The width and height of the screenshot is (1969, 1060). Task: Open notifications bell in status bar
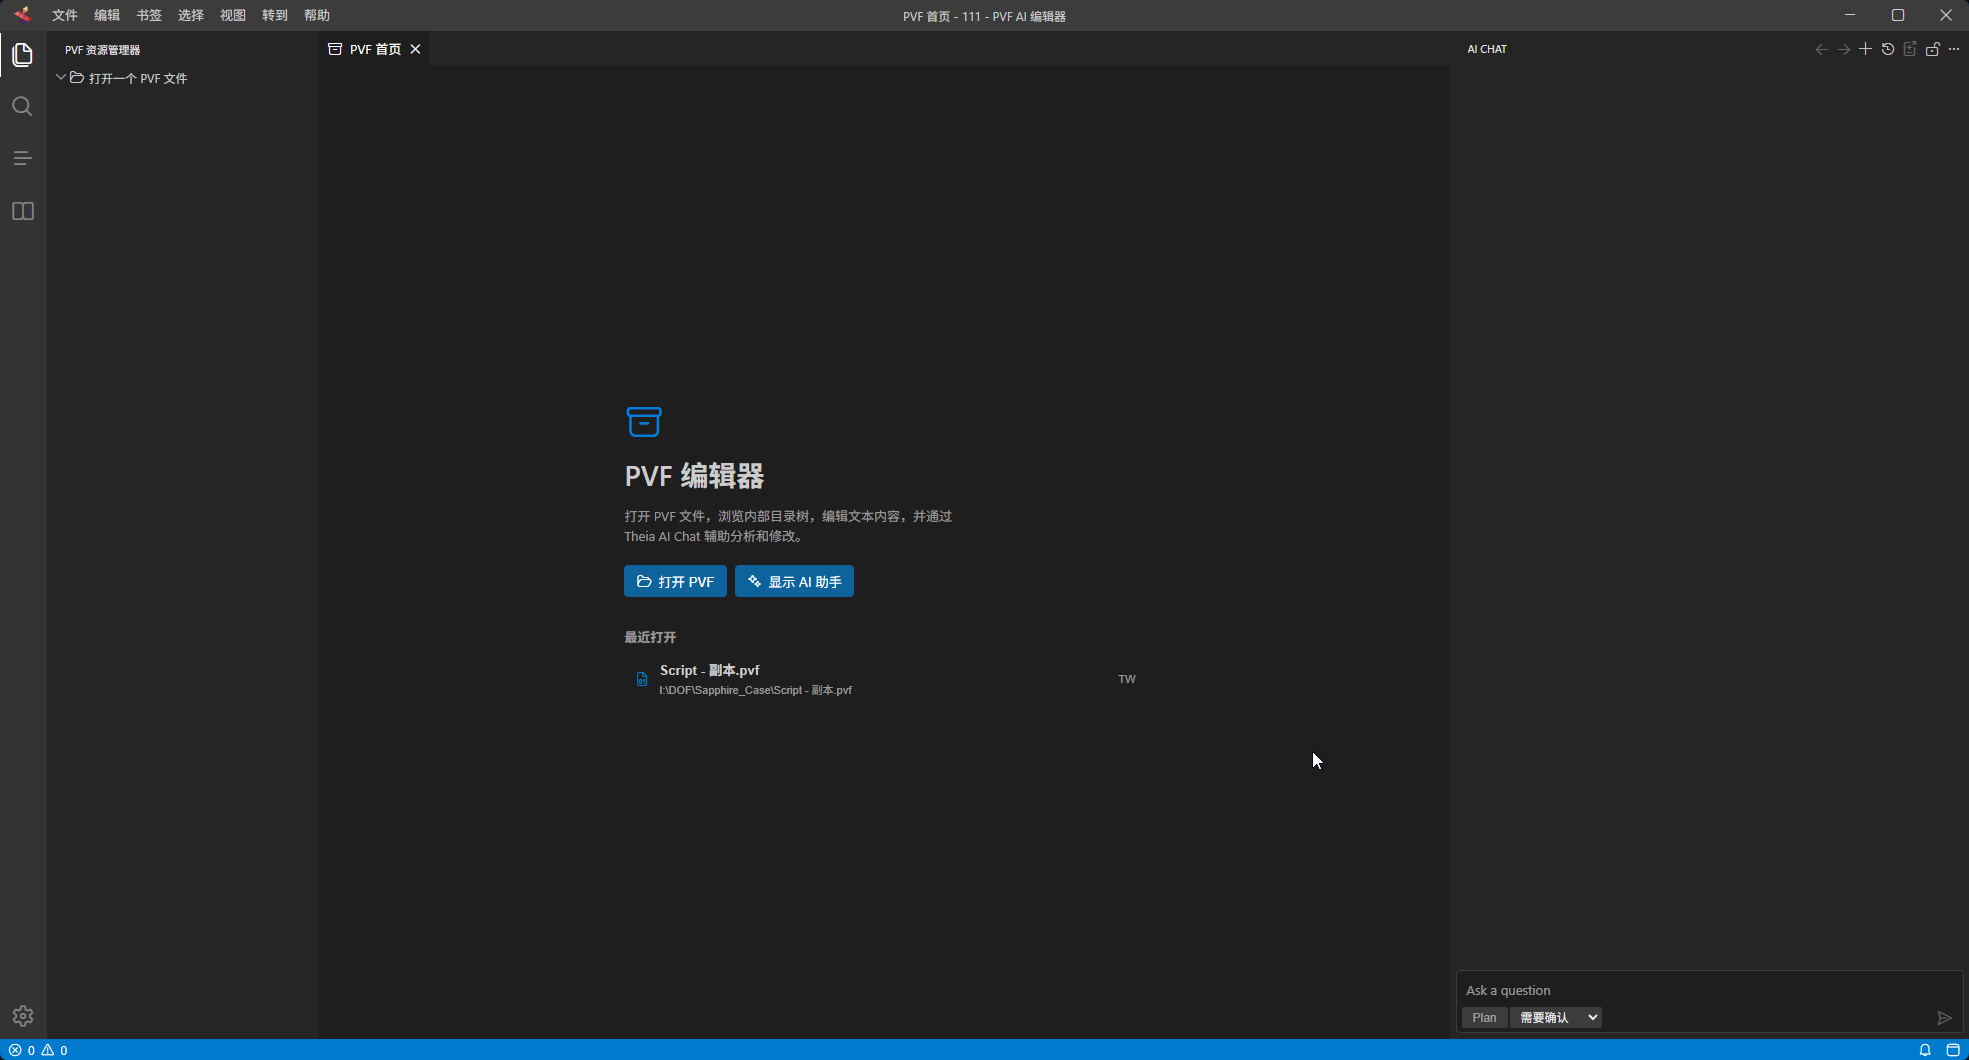point(1925,1050)
